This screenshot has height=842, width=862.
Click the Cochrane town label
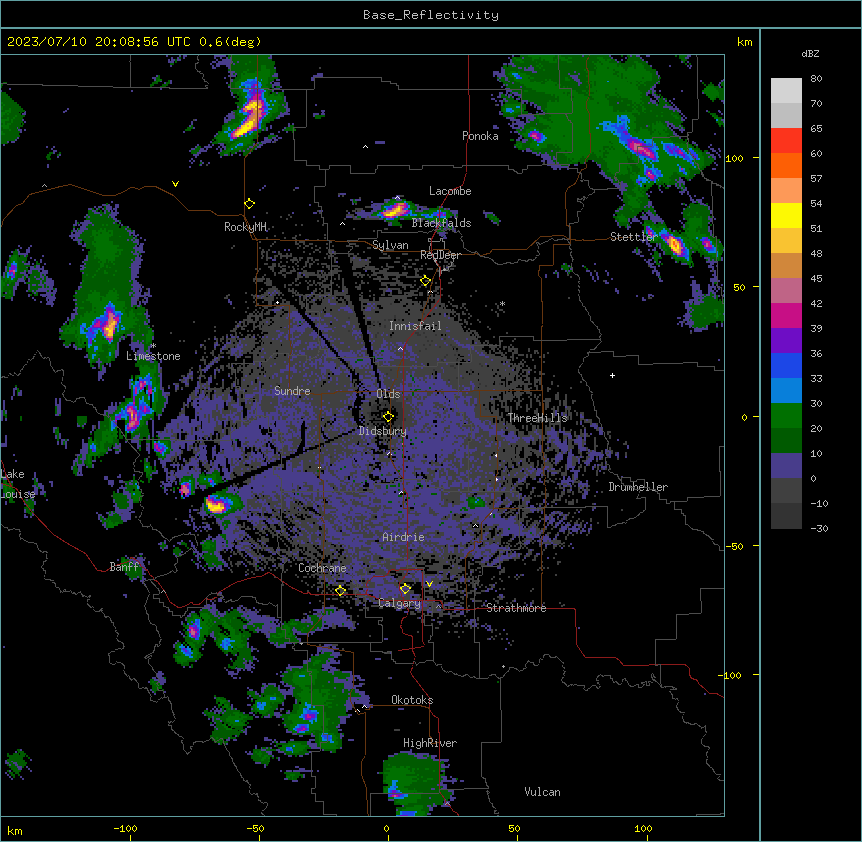tap(322, 568)
